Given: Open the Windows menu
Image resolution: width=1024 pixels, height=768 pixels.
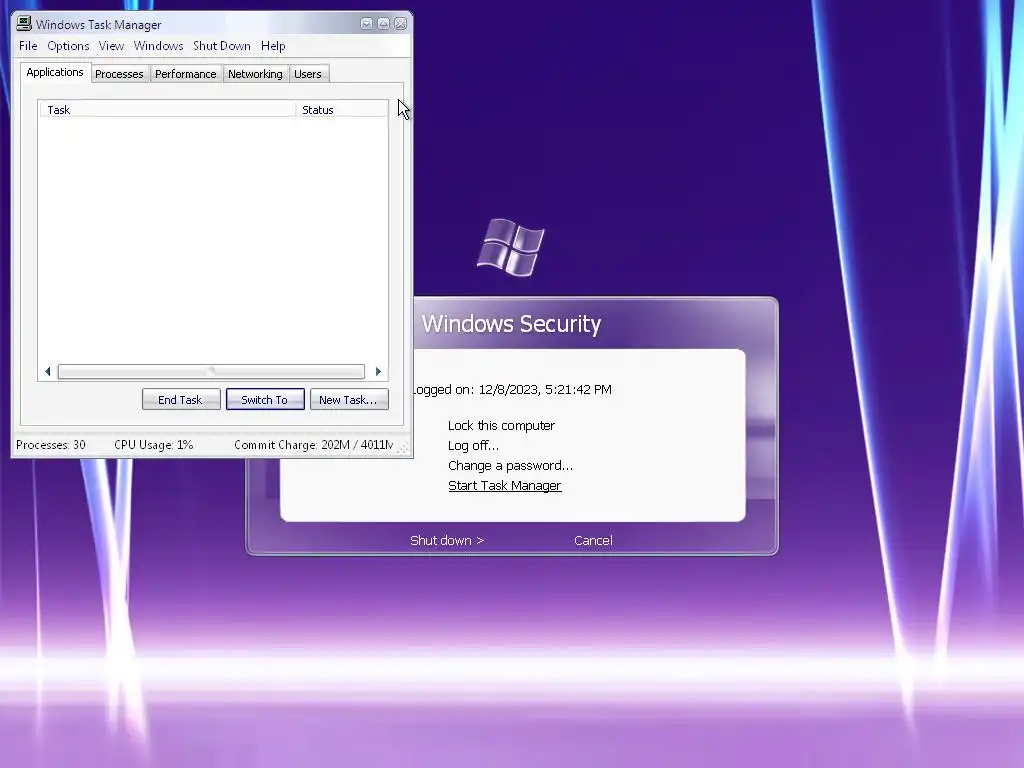Looking at the screenshot, I should [x=158, y=46].
